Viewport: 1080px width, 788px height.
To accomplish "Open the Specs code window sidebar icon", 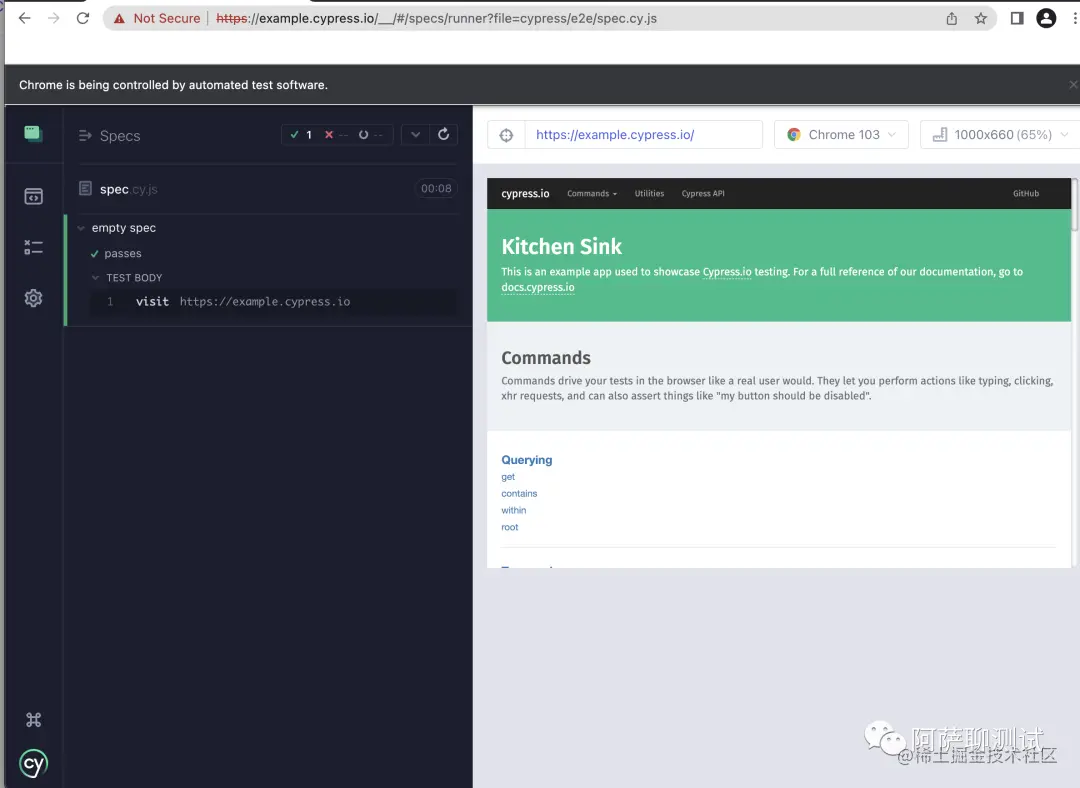I will (33, 196).
